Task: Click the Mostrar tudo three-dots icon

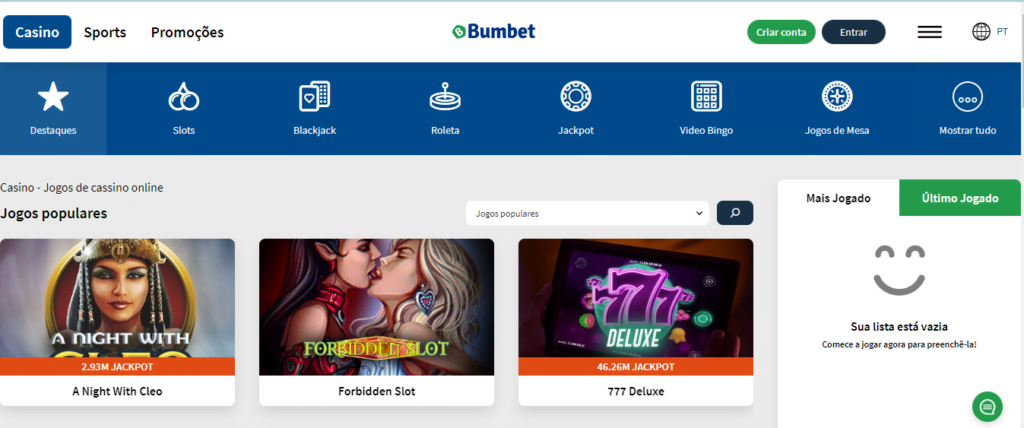Action: coord(967,97)
